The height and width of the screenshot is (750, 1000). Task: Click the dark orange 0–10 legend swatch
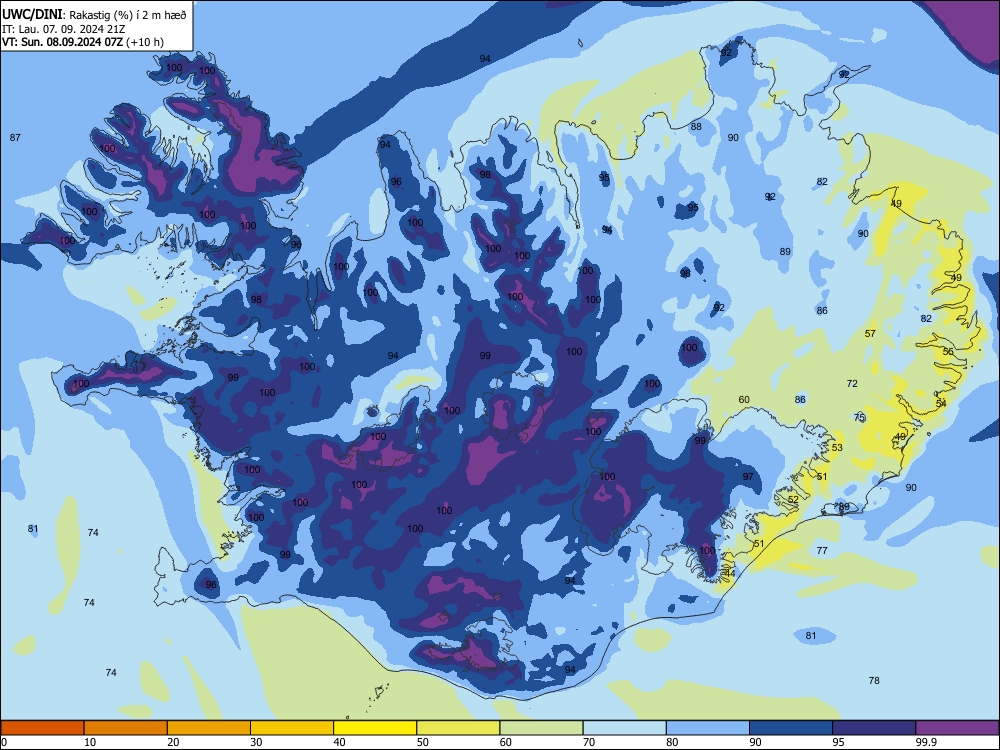(x=42, y=728)
